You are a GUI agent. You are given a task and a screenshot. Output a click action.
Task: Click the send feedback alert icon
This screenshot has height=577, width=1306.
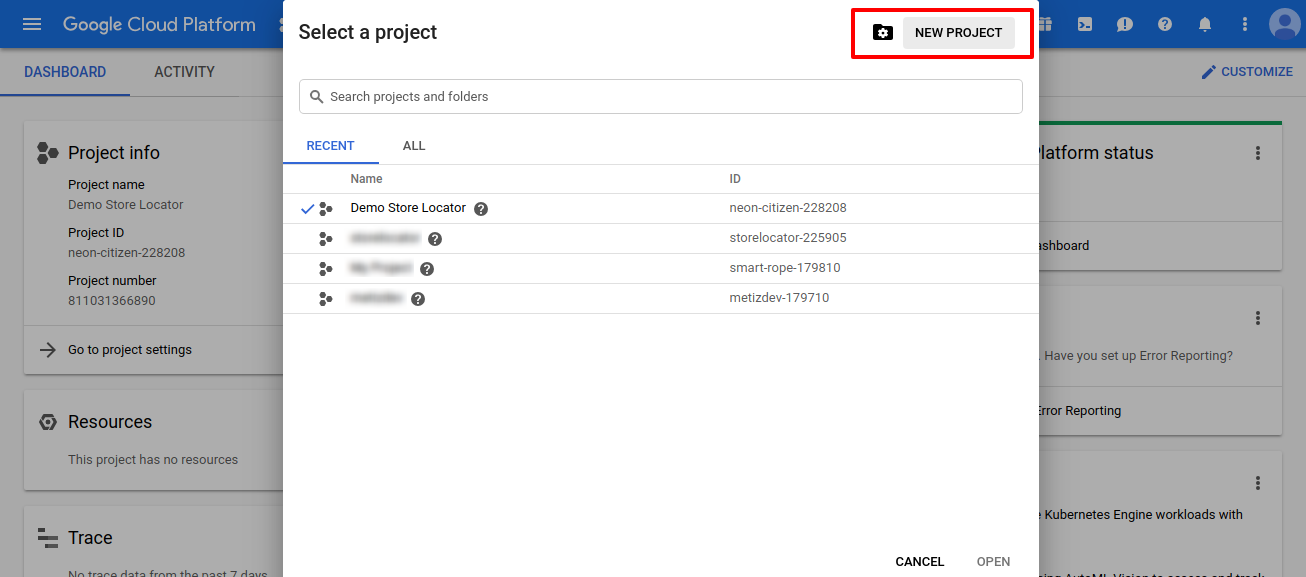point(1125,24)
